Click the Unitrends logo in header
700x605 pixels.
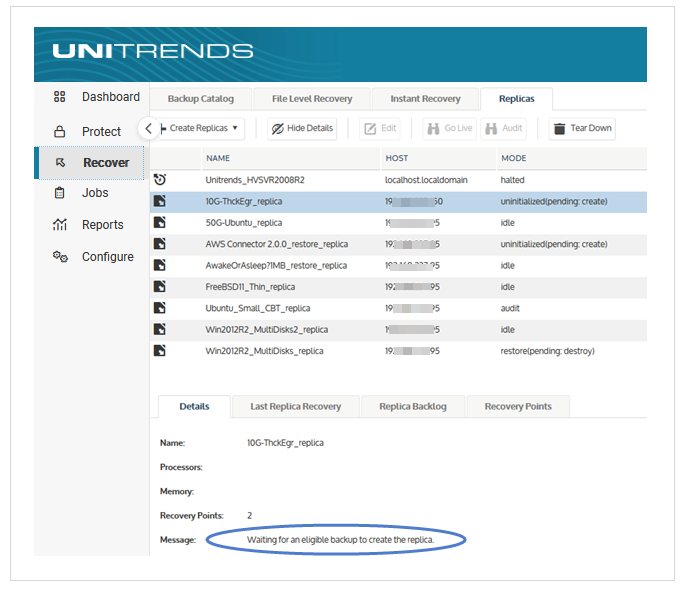point(153,51)
